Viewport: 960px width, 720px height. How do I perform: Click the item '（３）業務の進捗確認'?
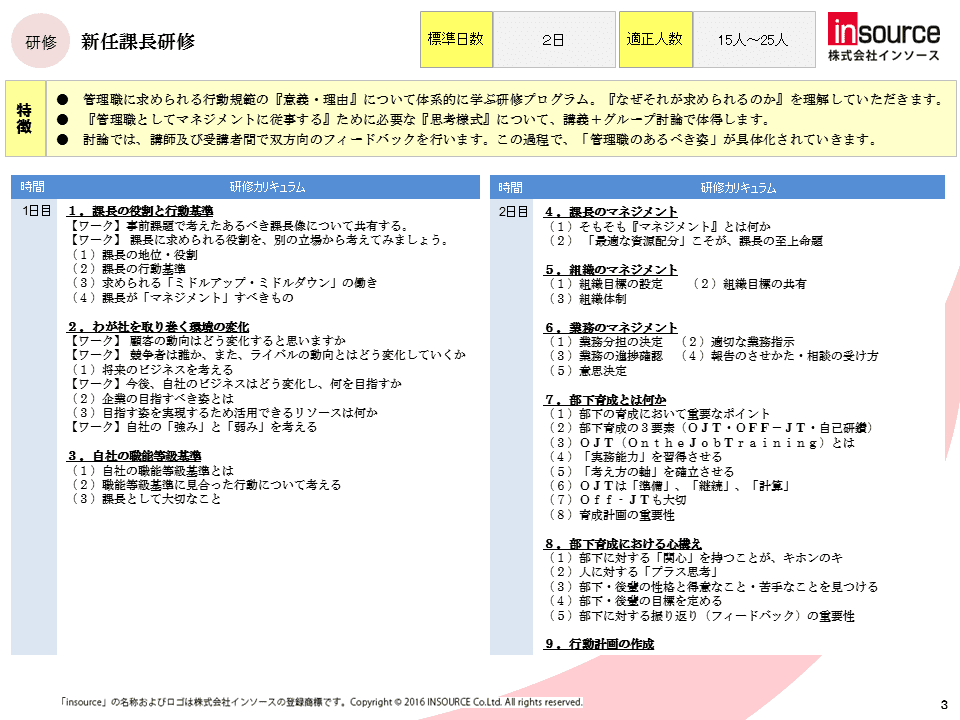[x=605, y=356]
